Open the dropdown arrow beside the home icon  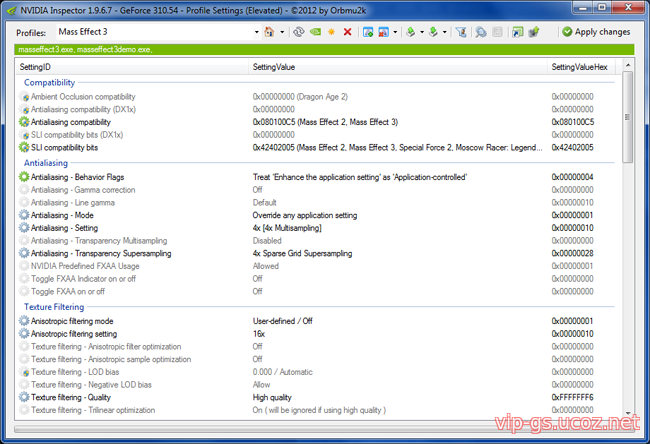(x=282, y=32)
